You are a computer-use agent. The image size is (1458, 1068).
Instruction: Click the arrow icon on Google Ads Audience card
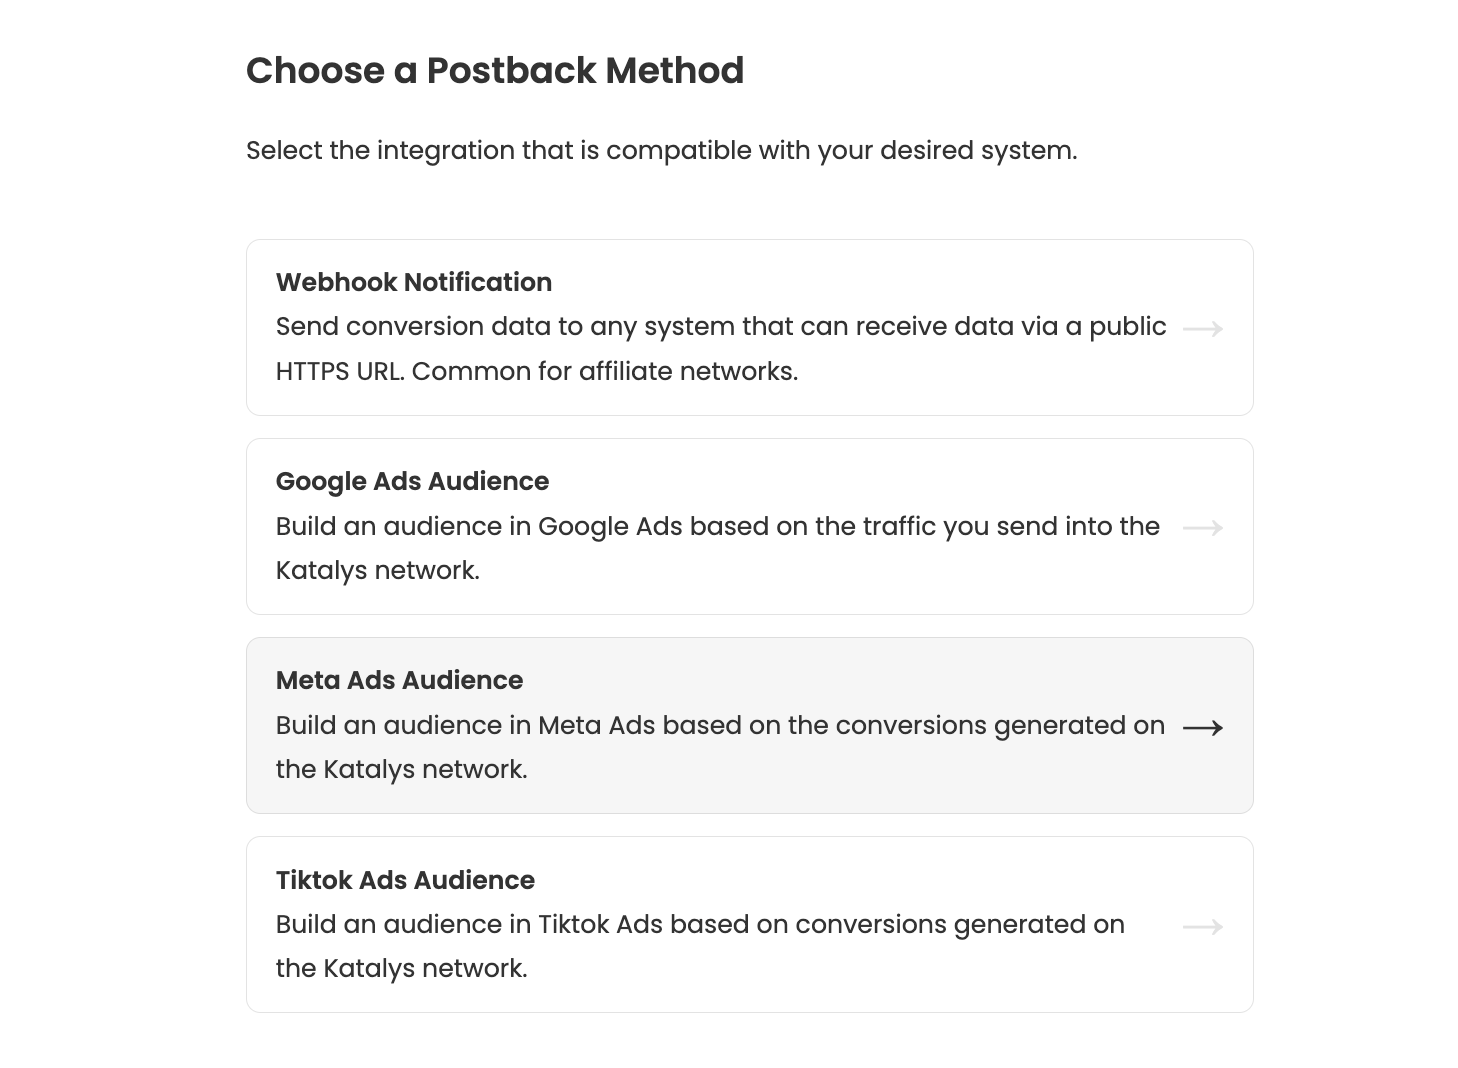tap(1202, 527)
